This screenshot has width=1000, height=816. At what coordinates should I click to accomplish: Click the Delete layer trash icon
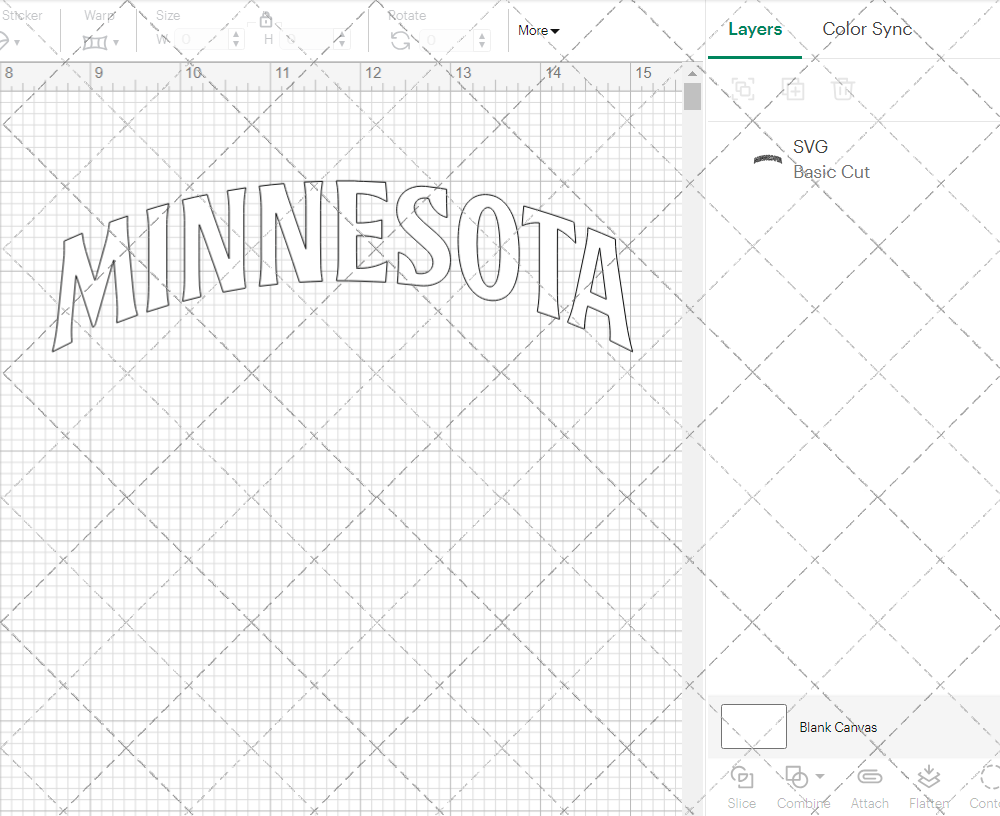click(842, 89)
